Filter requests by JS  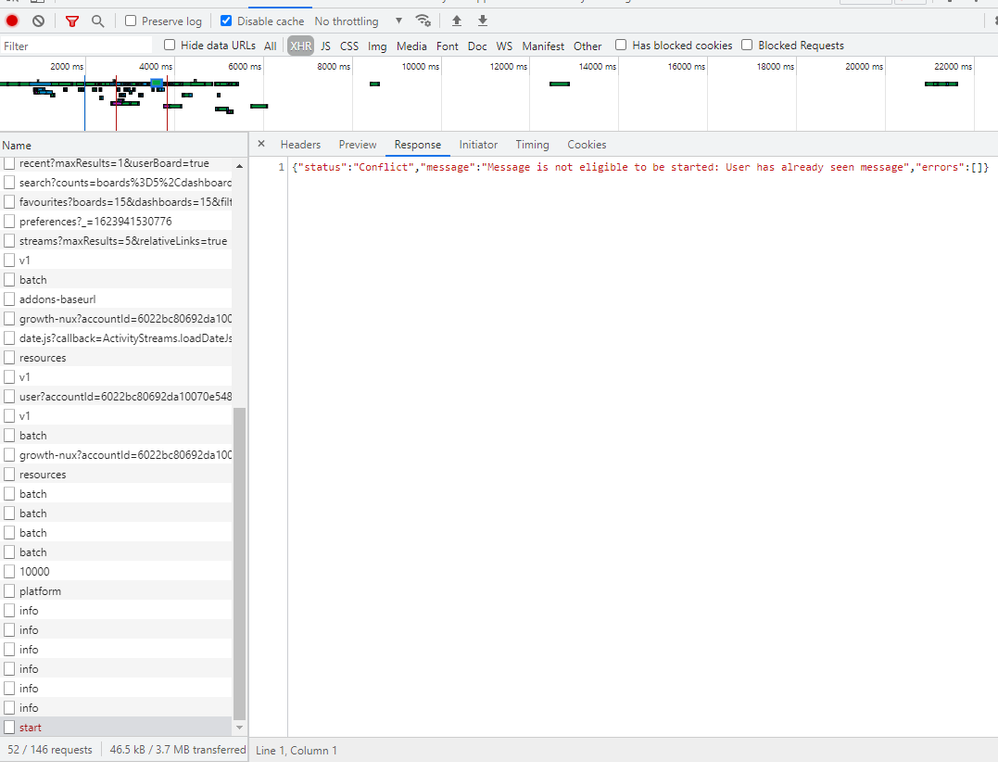325,46
